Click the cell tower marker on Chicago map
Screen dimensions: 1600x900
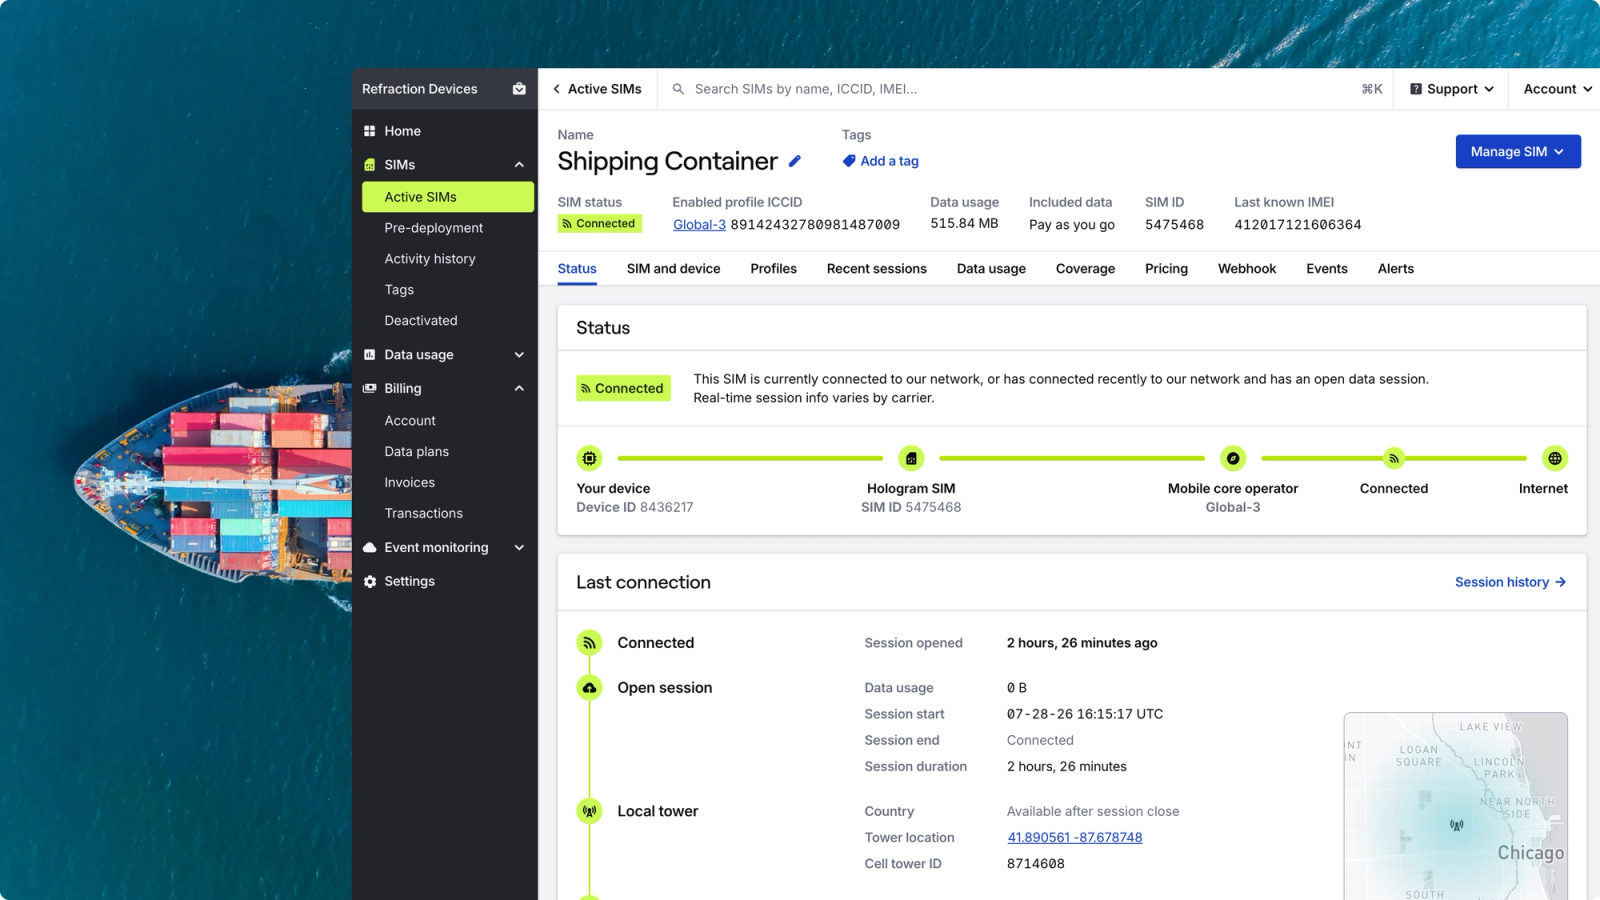point(1457,825)
